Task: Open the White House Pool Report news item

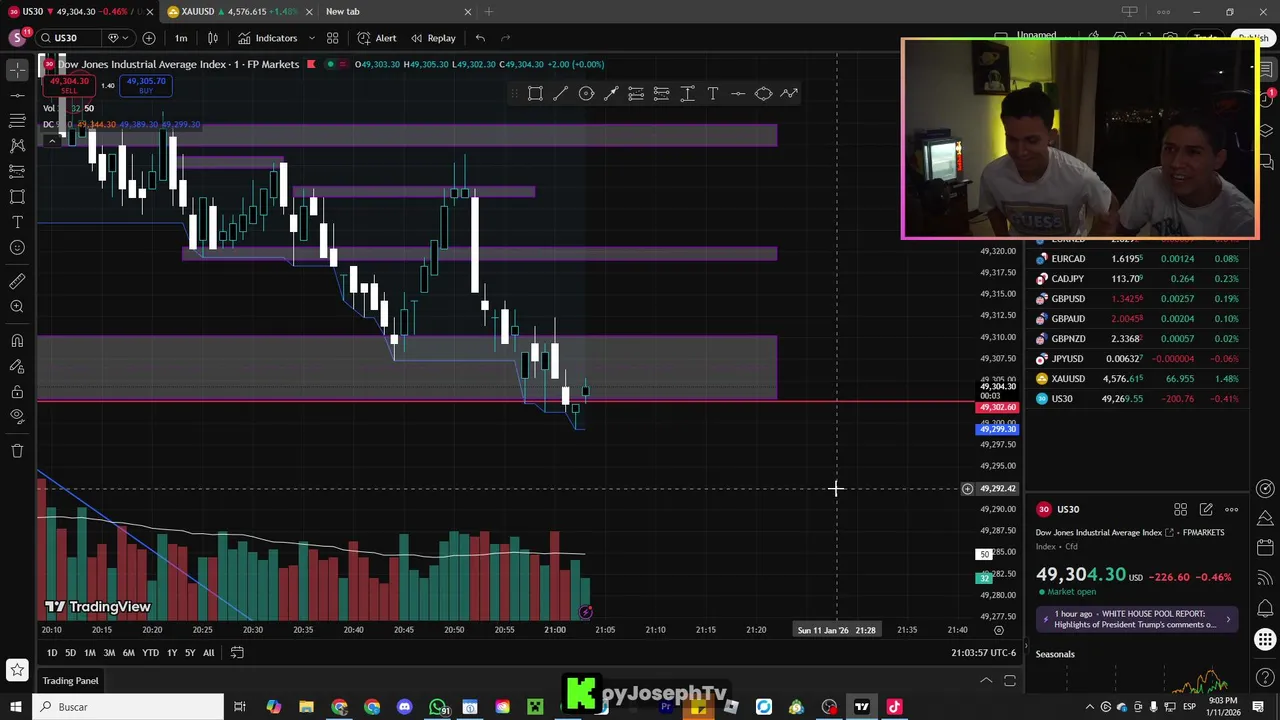Action: pyautogui.click(x=1138, y=619)
